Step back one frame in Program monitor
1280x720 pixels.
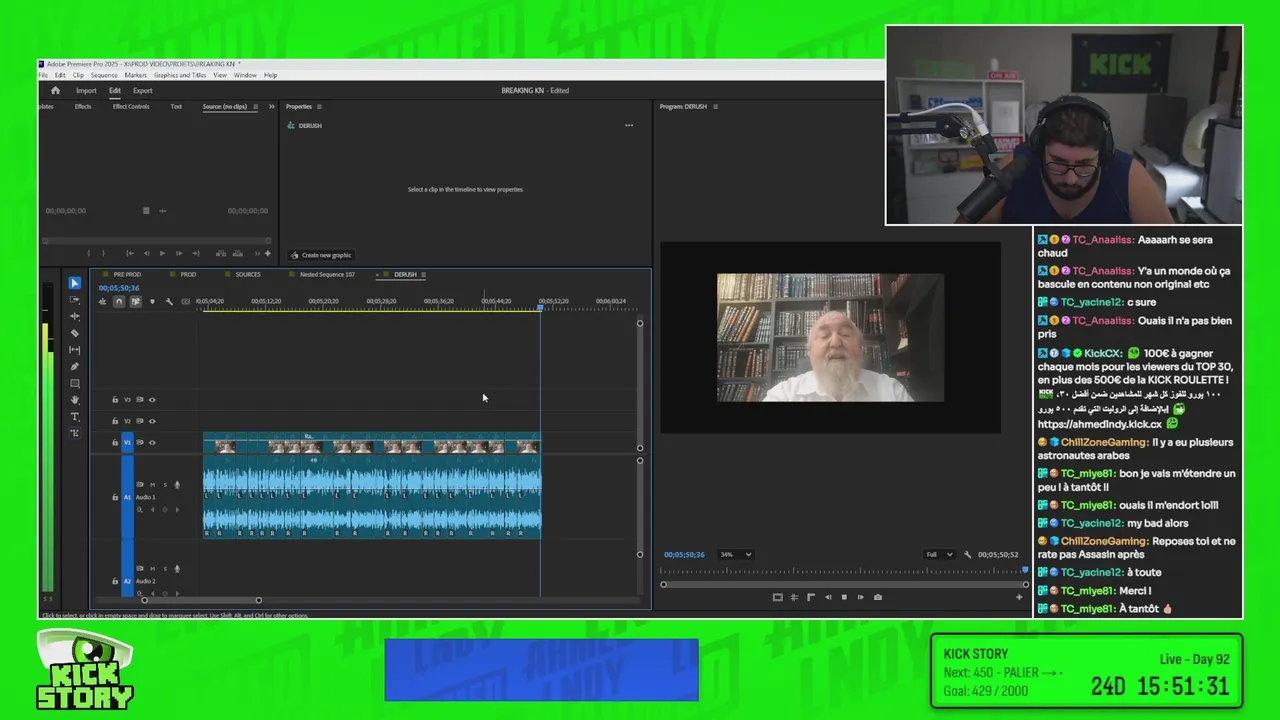pyautogui.click(x=828, y=597)
